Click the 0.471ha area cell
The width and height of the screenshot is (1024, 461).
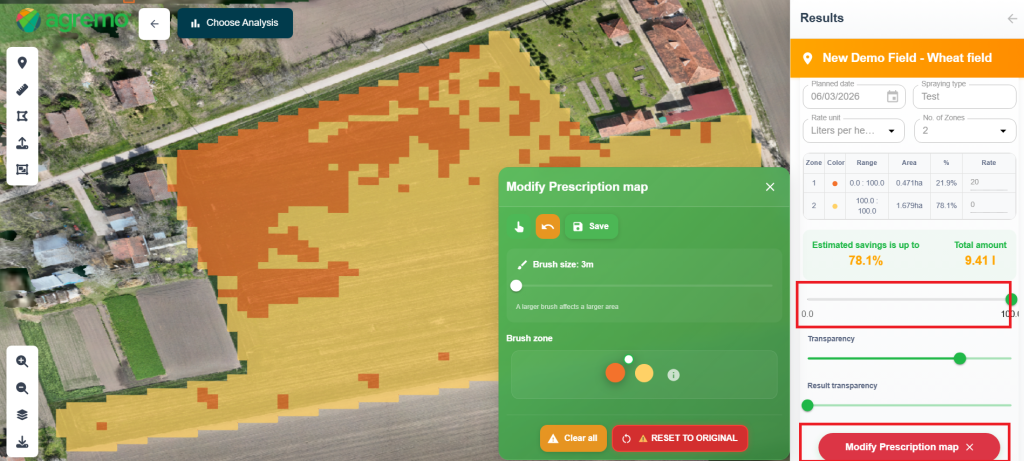coord(909,183)
